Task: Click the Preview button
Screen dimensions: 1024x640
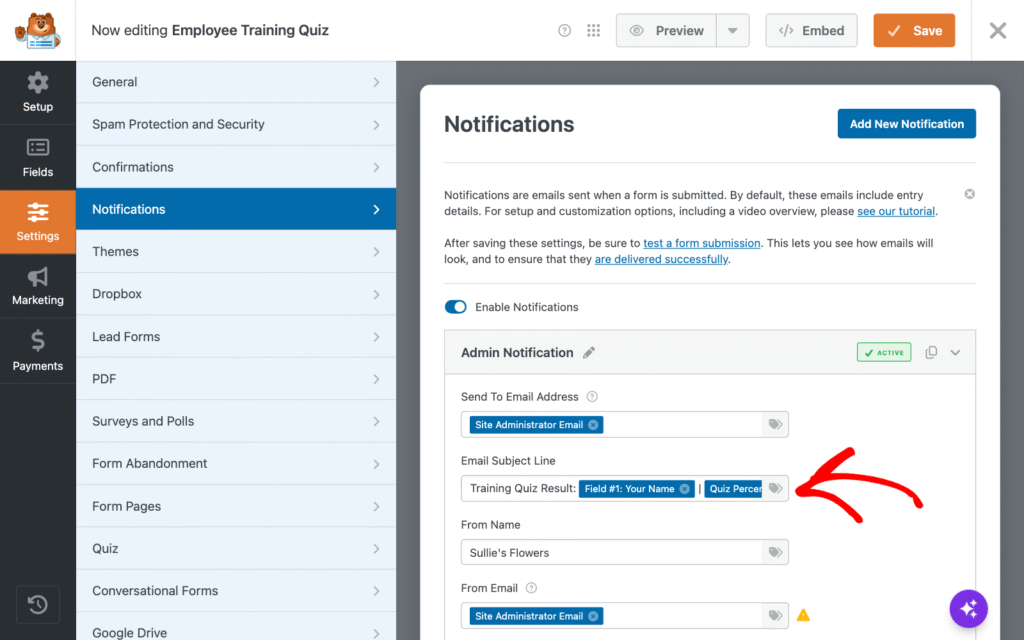Action: pos(666,31)
